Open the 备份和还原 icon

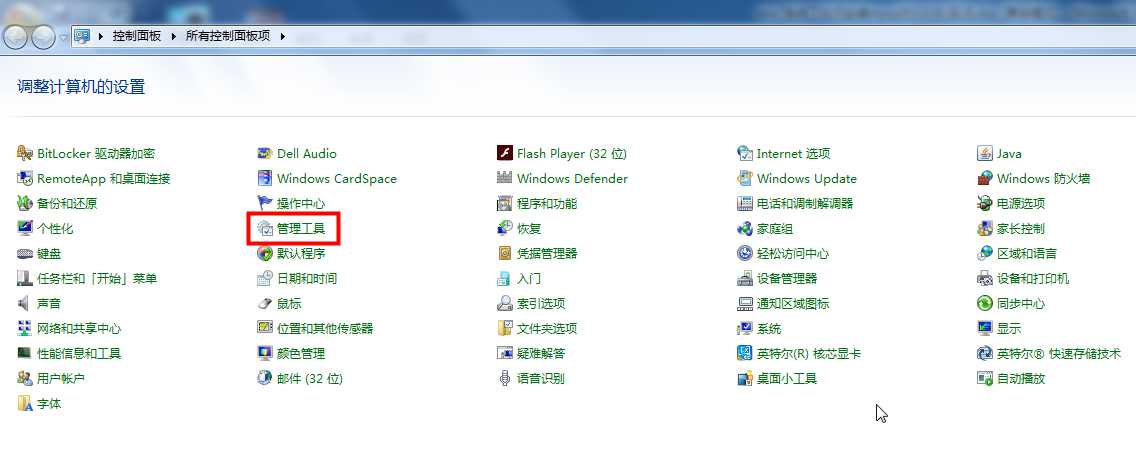pyautogui.click(x=25, y=203)
